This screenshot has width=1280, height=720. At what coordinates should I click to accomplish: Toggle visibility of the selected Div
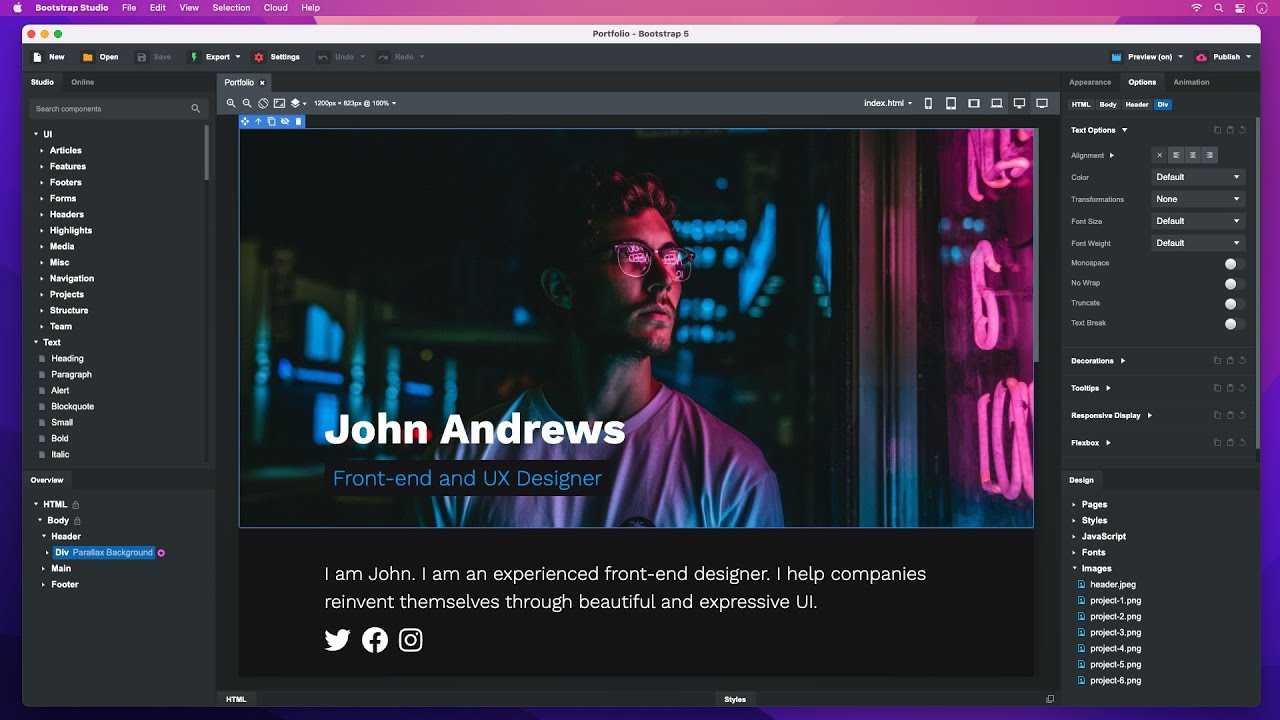285,121
